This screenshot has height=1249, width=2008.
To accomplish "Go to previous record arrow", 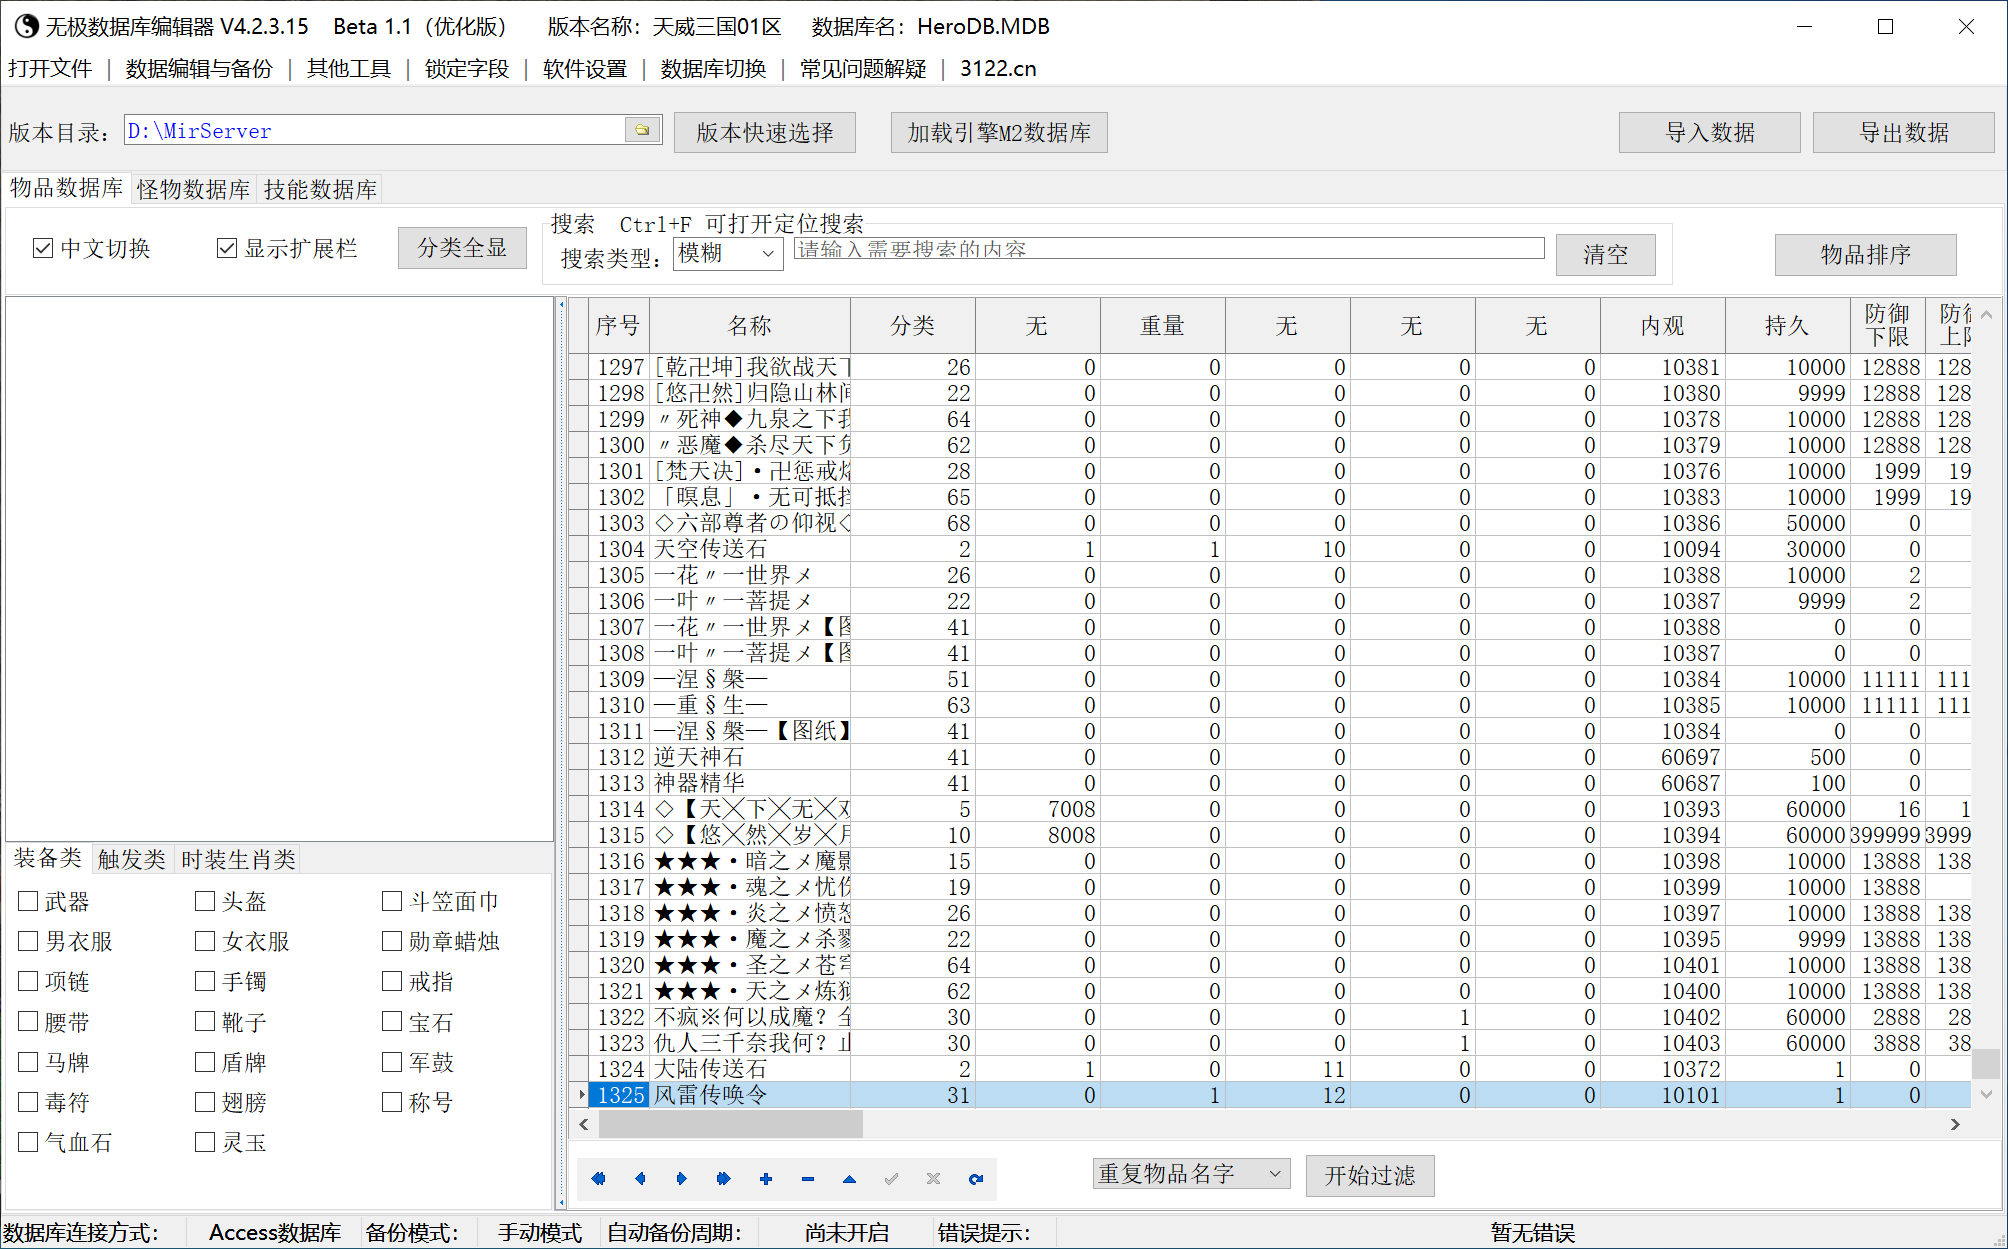I will pos(640,1179).
